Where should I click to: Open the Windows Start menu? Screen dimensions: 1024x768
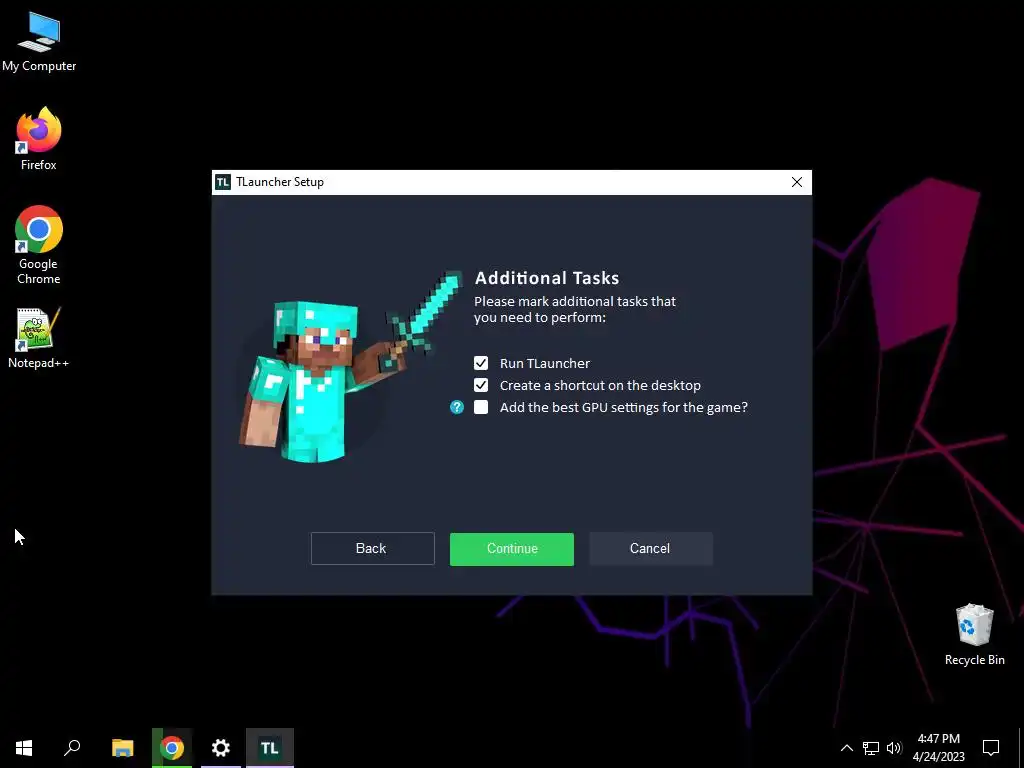tap(24, 748)
